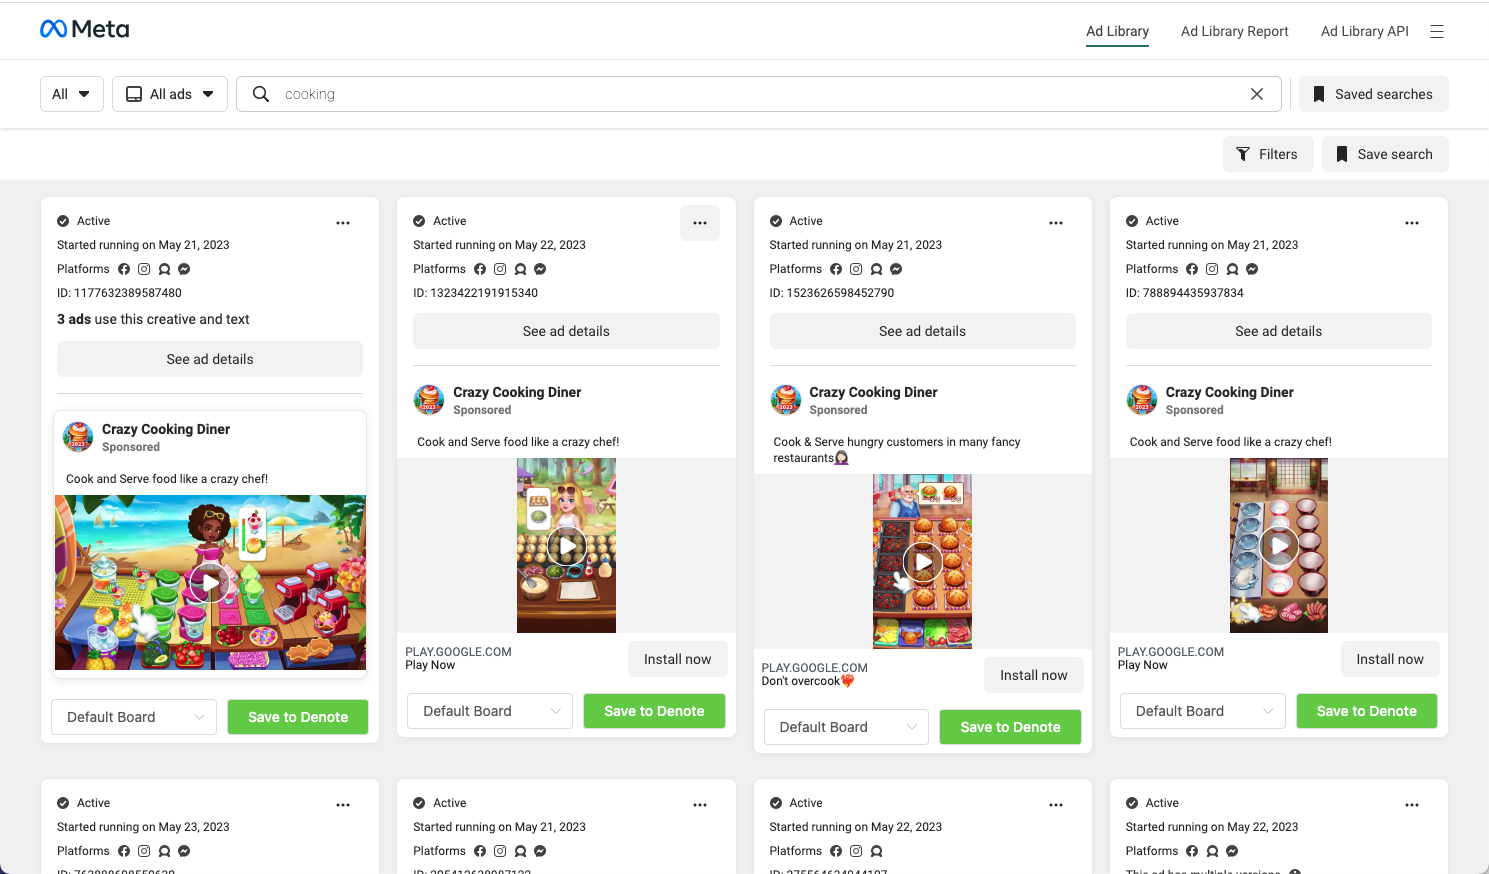Open the All countries dropdown
The height and width of the screenshot is (874, 1489).
click(71, 93)
